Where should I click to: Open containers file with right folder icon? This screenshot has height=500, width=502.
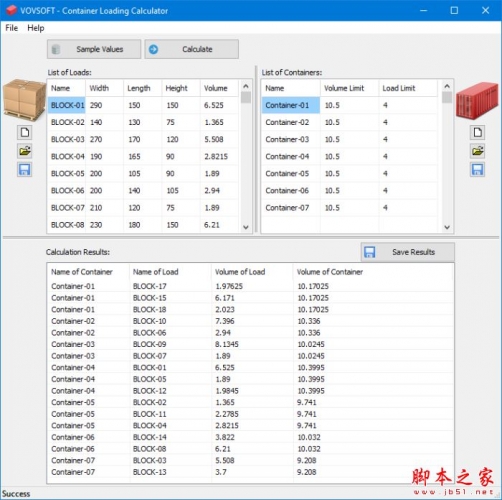pos(477,151)
